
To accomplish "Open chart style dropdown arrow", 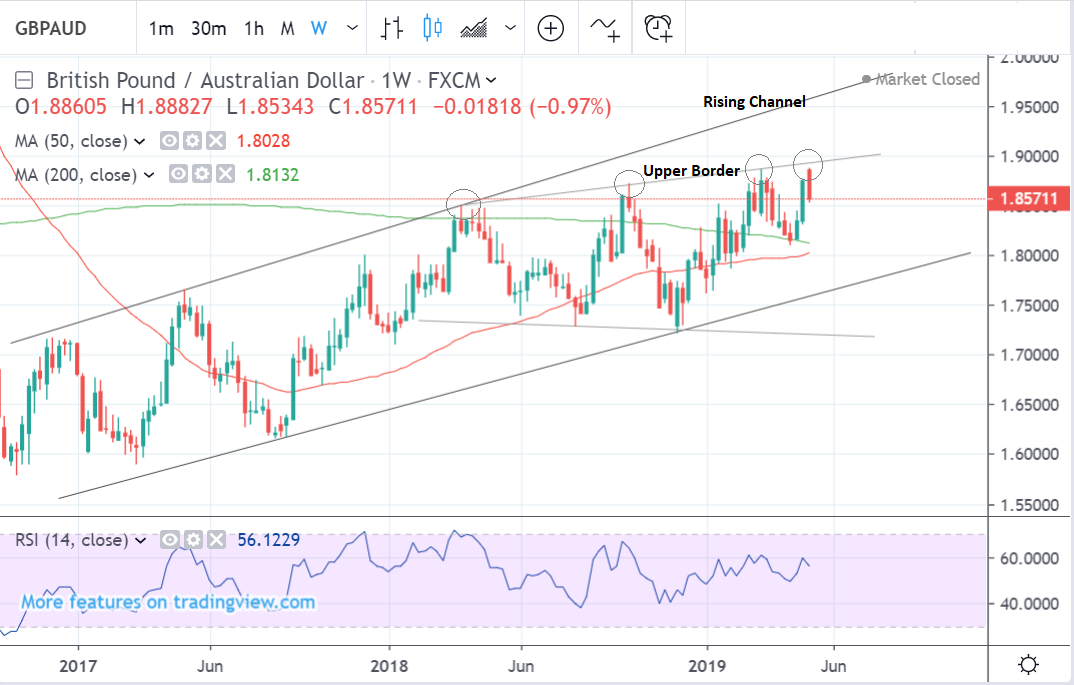I will pyautogui.click(x=511, y=28).
